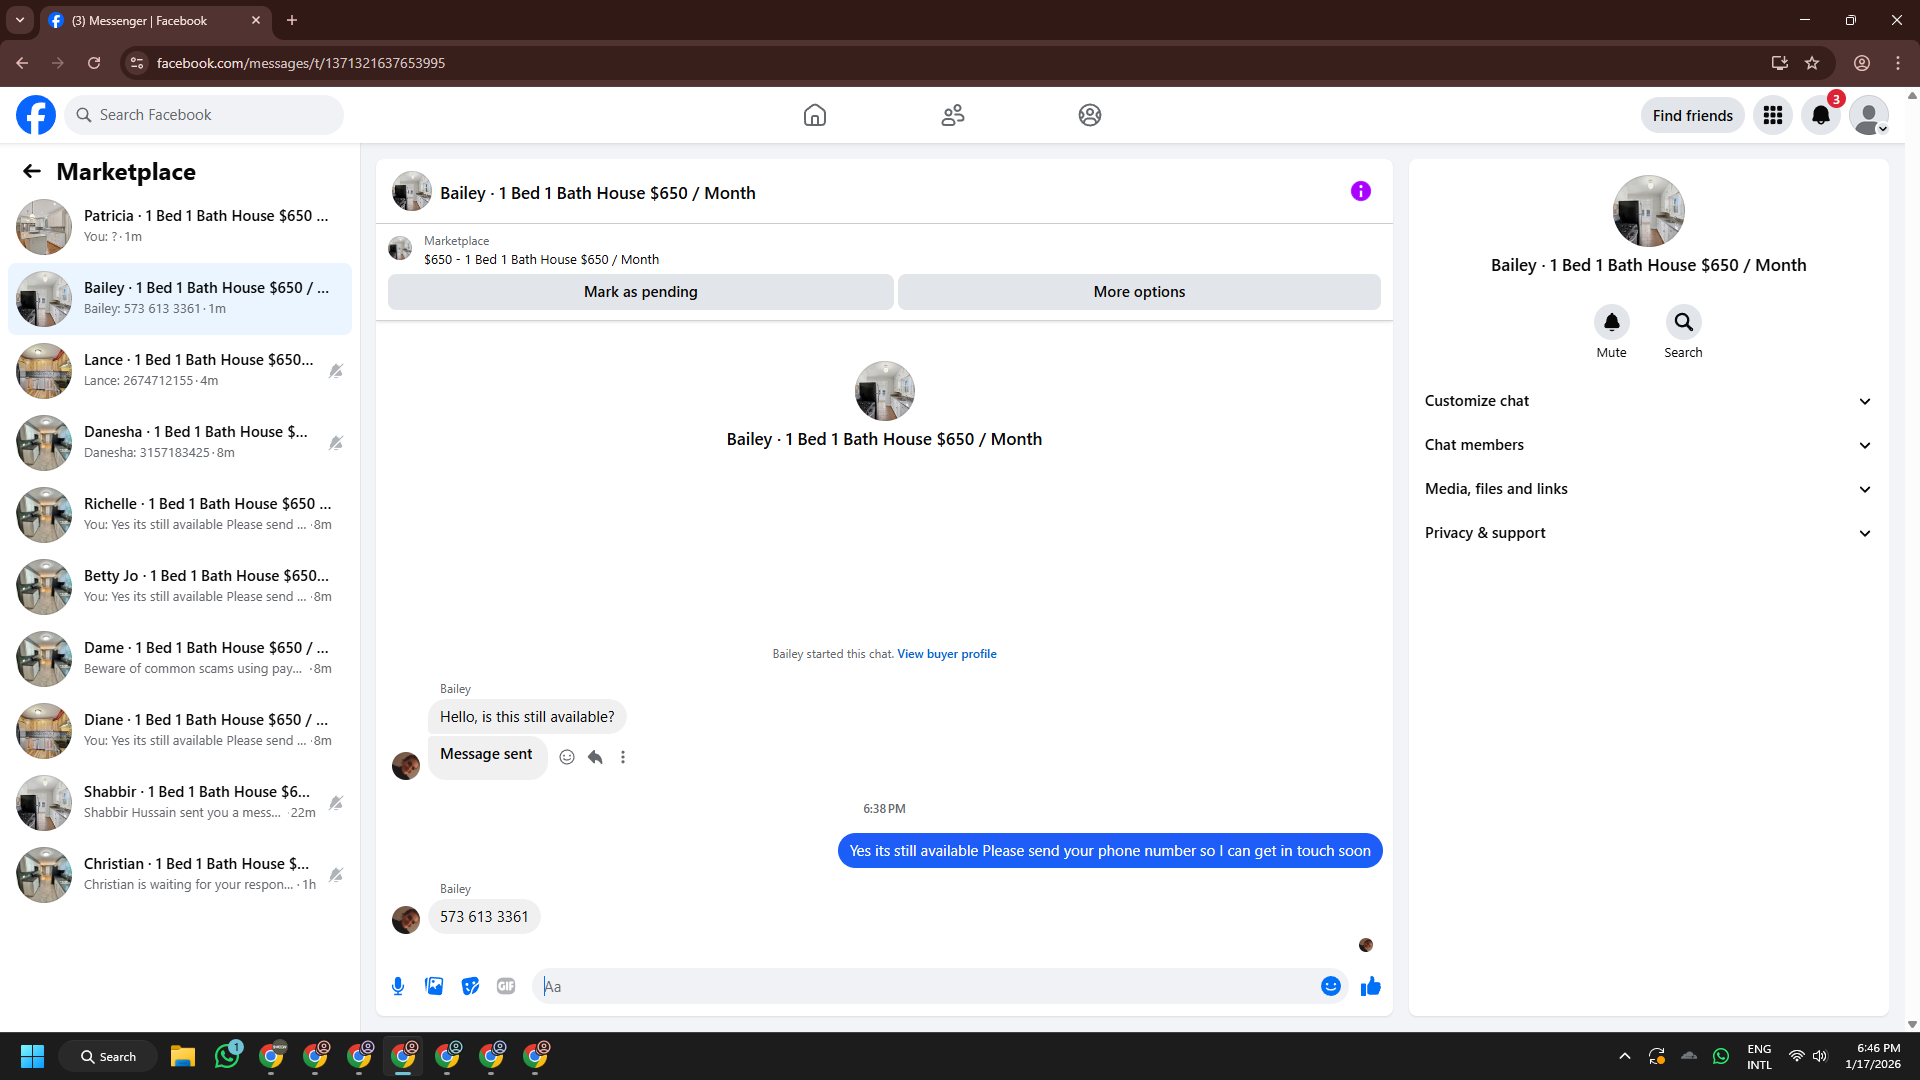The image size is (1920, 1080).
Task: Reply to the "Message sent" bubble
Action: pyautogui.click(x=595, y=757)
